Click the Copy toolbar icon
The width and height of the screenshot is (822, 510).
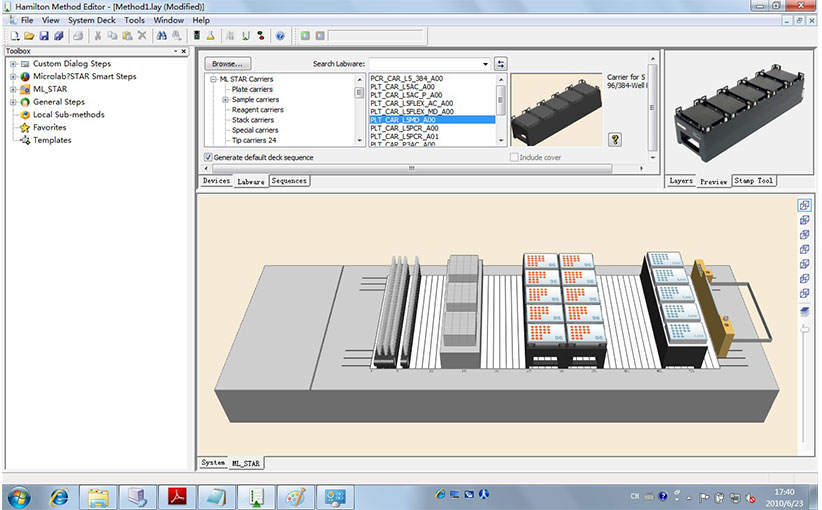112,36
